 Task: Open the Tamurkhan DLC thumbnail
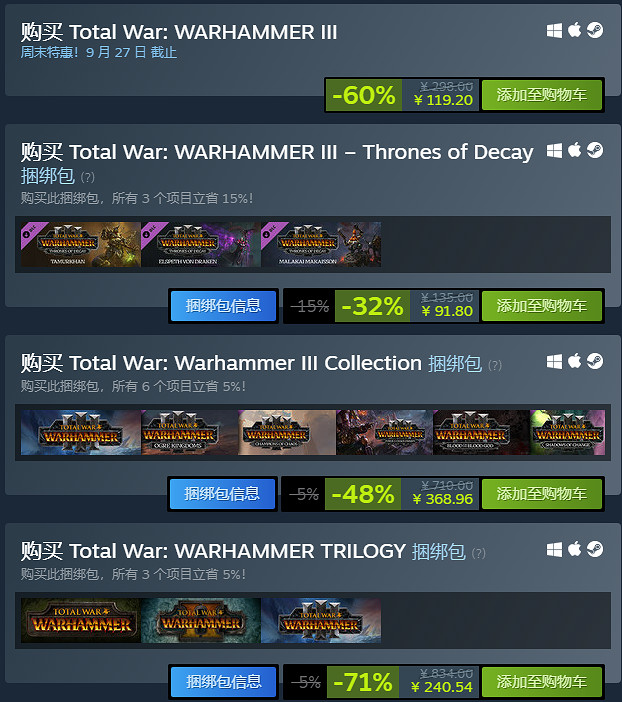click(x=81, y=244)
